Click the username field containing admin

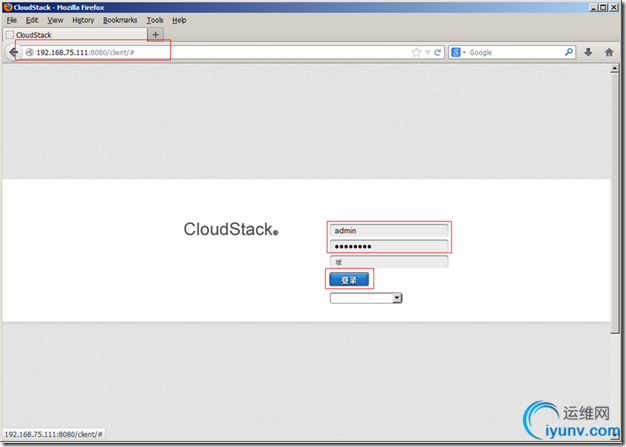coord(389,231)
